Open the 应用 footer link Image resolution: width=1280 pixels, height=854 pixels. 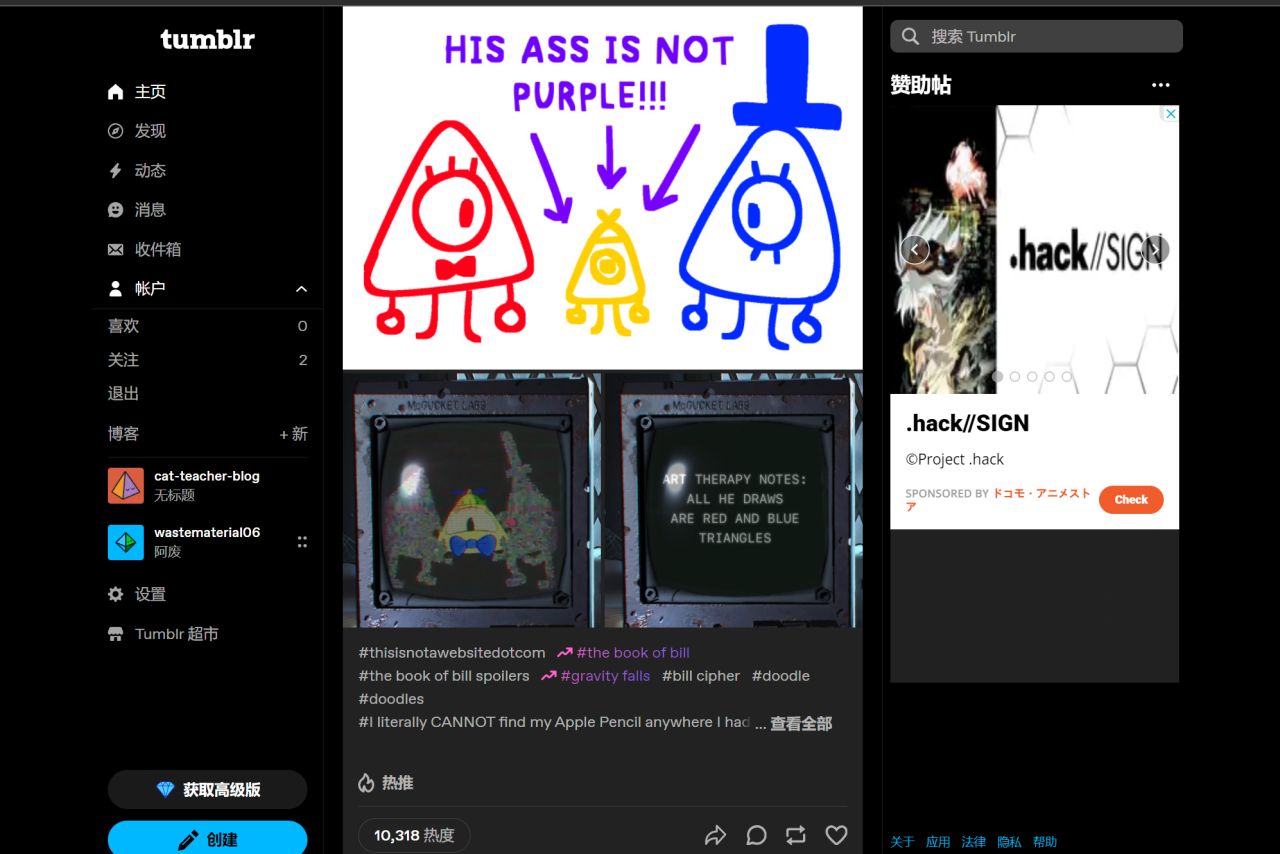pyautogui.click(x=938, y=842)
